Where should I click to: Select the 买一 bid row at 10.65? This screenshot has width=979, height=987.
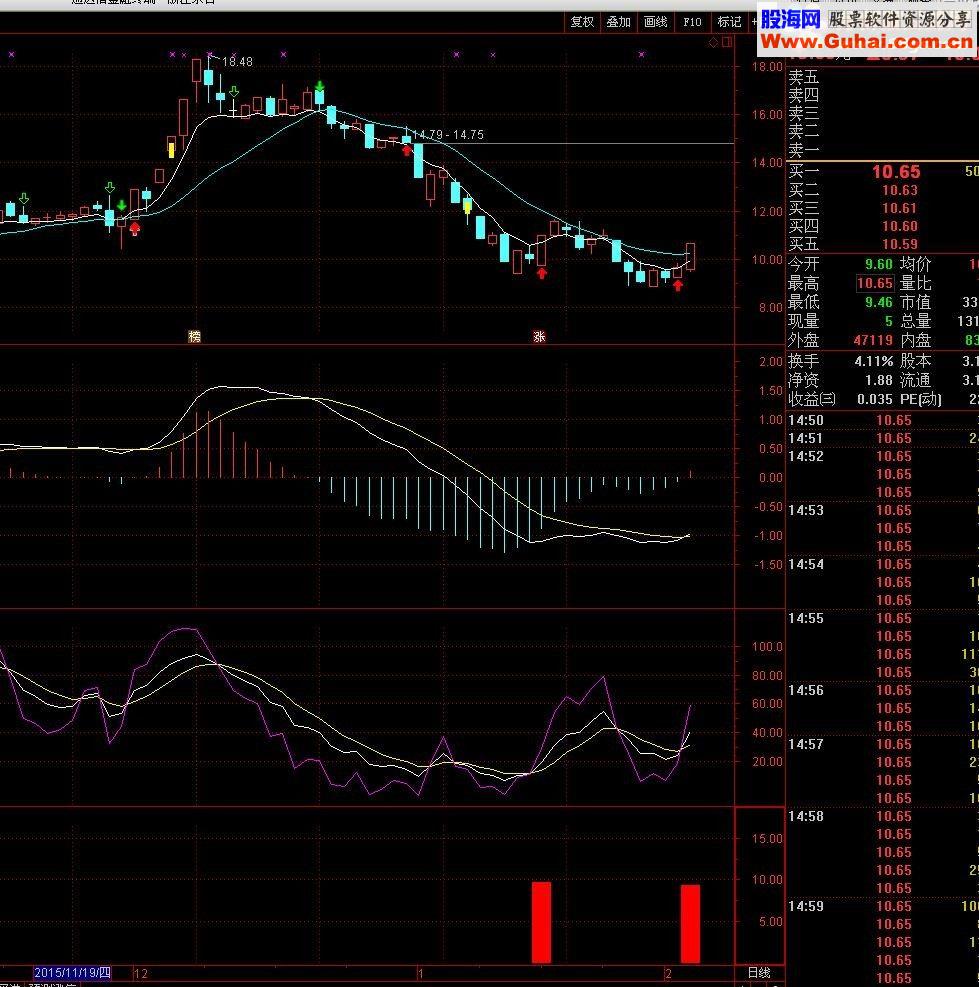pyautogui.click(x=883, y=171)
